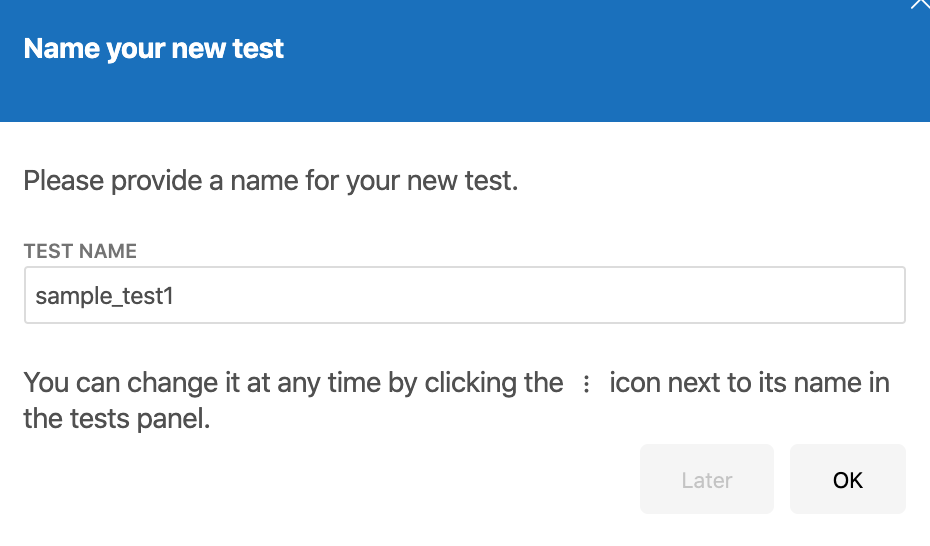Focus the TEST NAME input field
The height and width of the screenshot is (546, 930).
[x=464, y=295]
